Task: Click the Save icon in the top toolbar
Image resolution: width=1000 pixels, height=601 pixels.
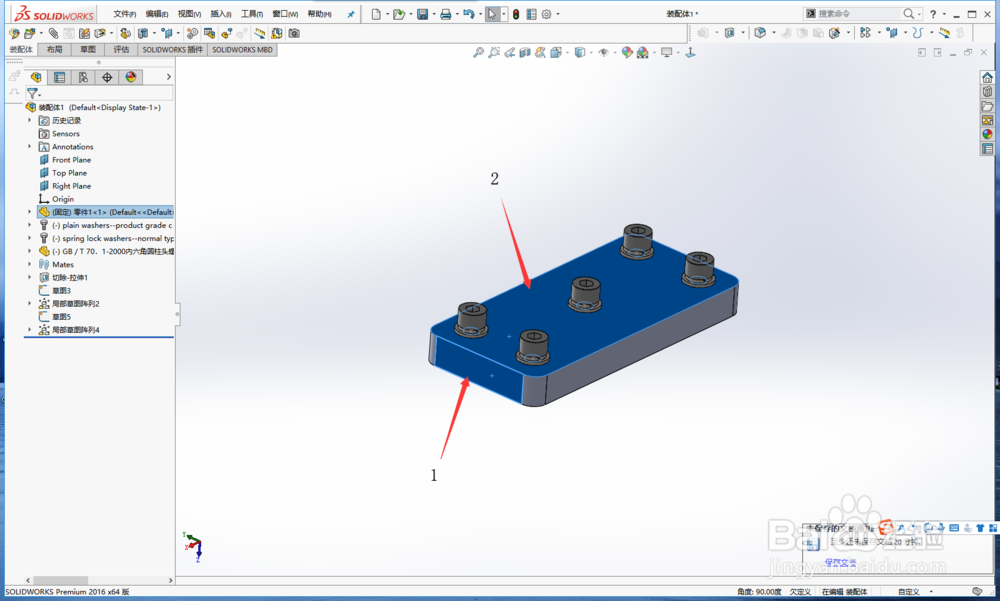Action: point(422,14)
